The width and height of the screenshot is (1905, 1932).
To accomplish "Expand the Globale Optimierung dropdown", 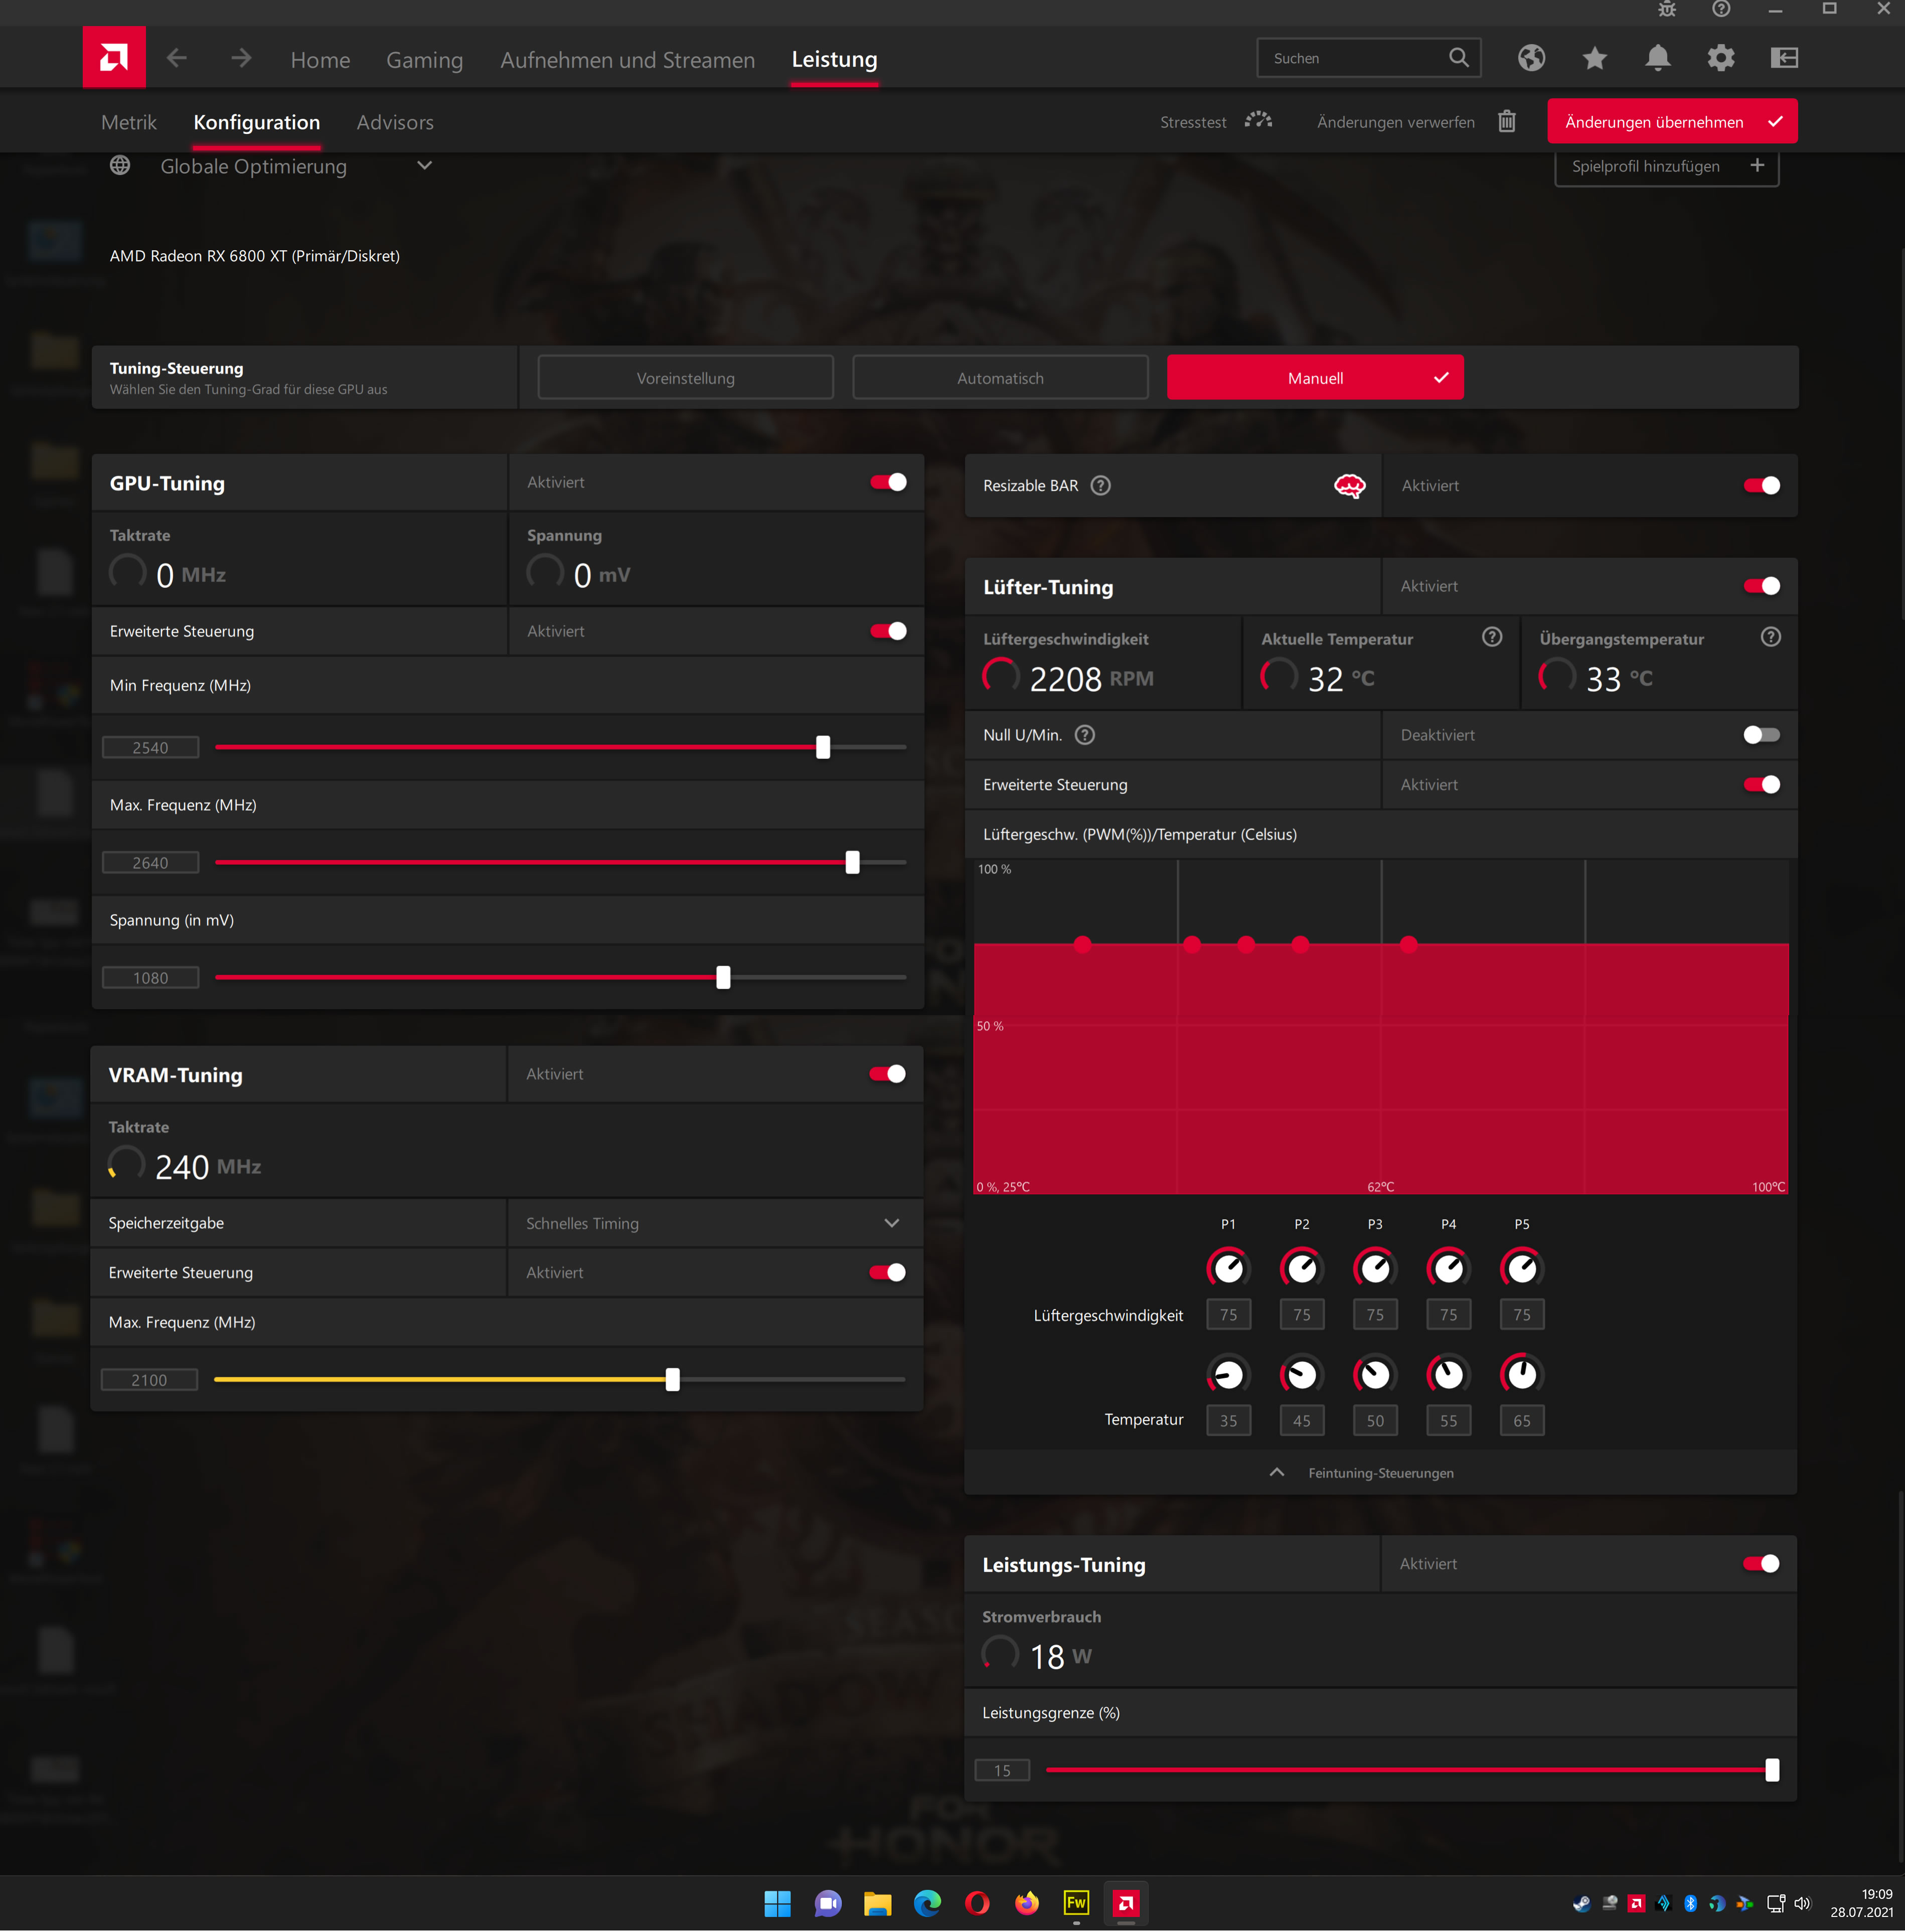I will pos(424,165).
